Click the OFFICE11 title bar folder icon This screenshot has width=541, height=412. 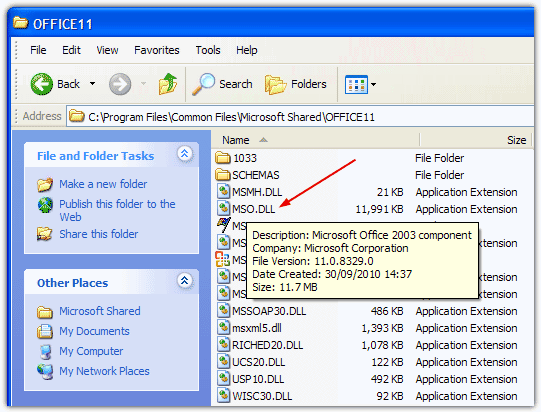tap(21, 23)
